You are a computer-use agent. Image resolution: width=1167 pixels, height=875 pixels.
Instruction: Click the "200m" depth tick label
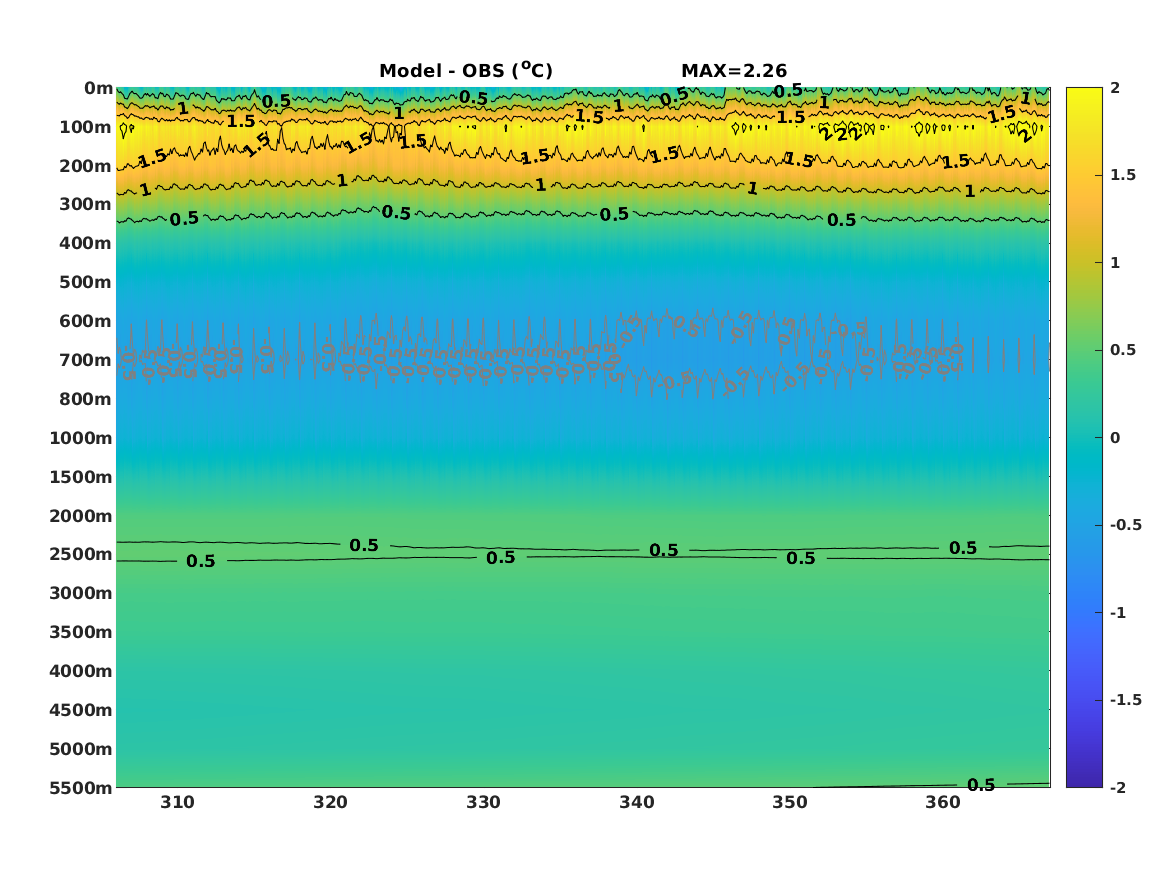(x=86, y=166)
